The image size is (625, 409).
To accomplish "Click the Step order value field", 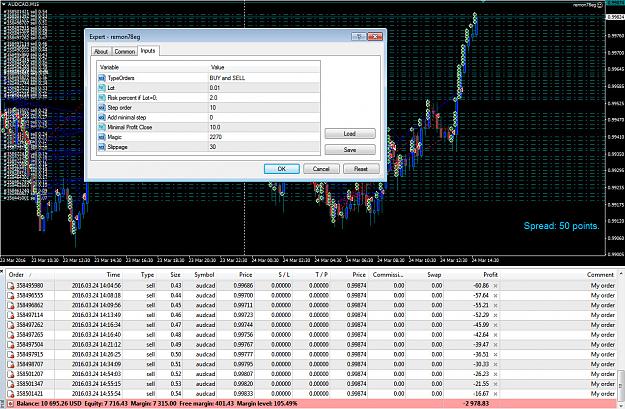I will (264, 108).
